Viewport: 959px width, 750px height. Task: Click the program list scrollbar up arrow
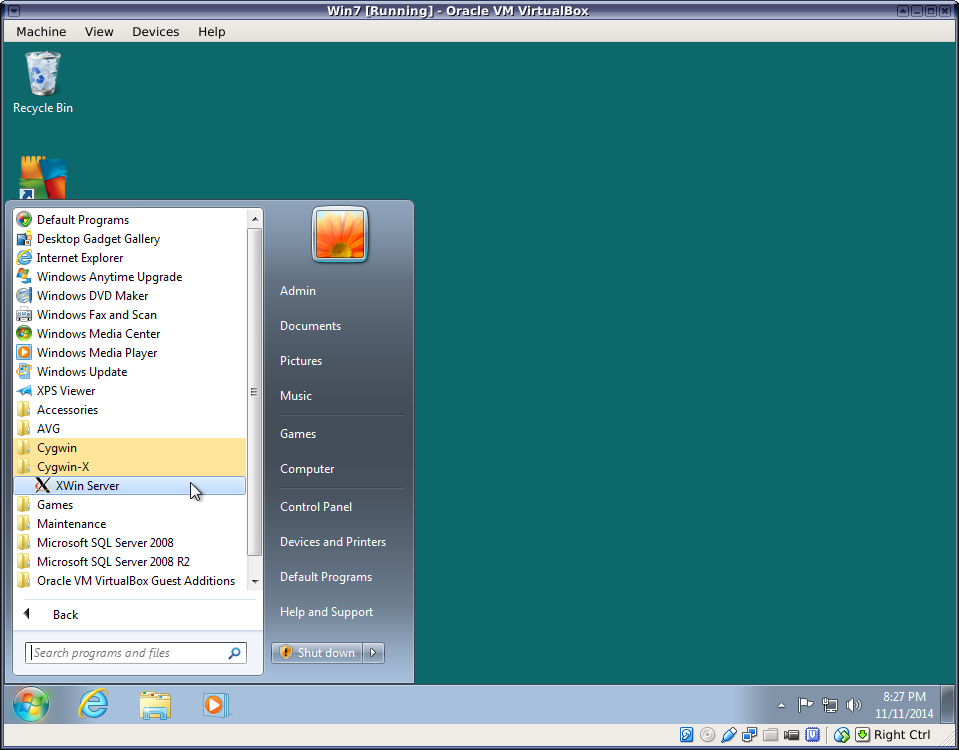[x=255, y=219]
